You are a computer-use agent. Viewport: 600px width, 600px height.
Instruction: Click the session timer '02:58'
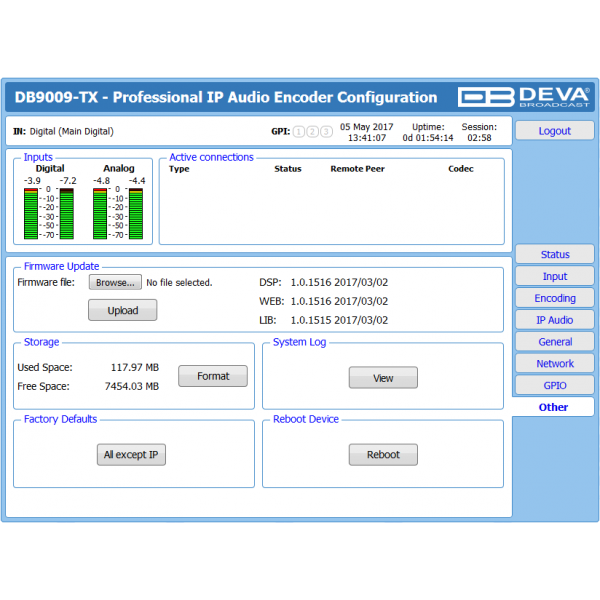click(479, 138)
